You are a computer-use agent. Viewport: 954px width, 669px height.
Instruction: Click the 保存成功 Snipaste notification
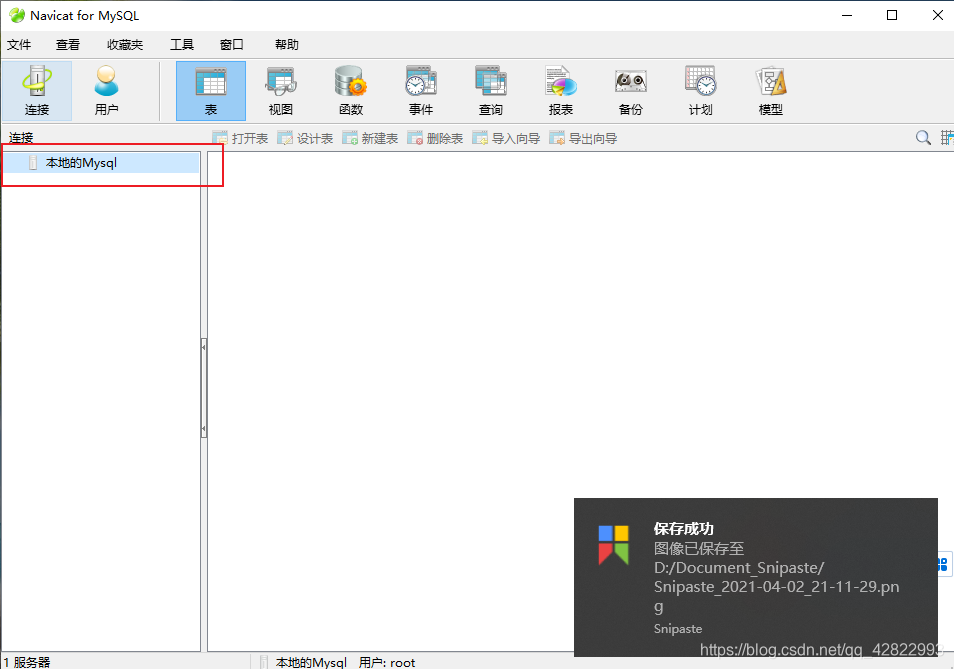coord(756,577)
